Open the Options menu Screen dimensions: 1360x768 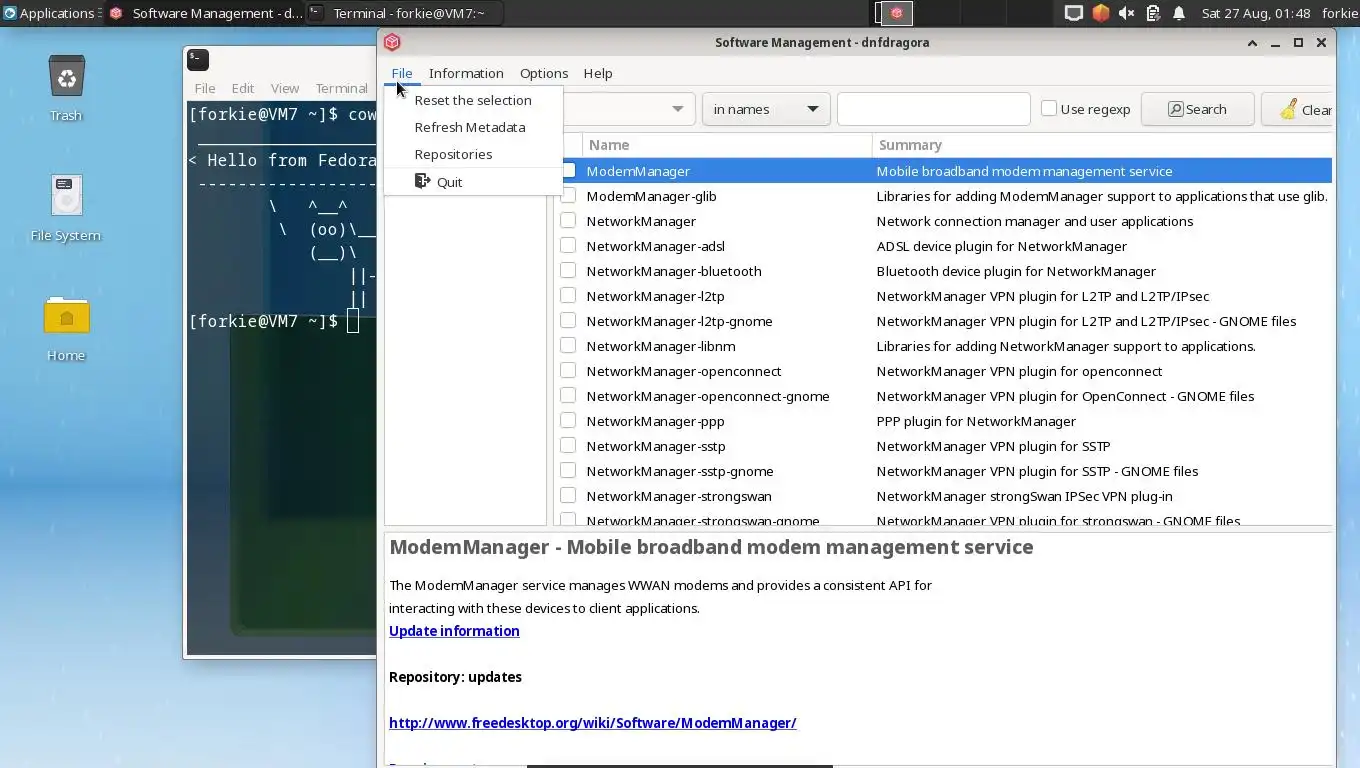(544, 73)
